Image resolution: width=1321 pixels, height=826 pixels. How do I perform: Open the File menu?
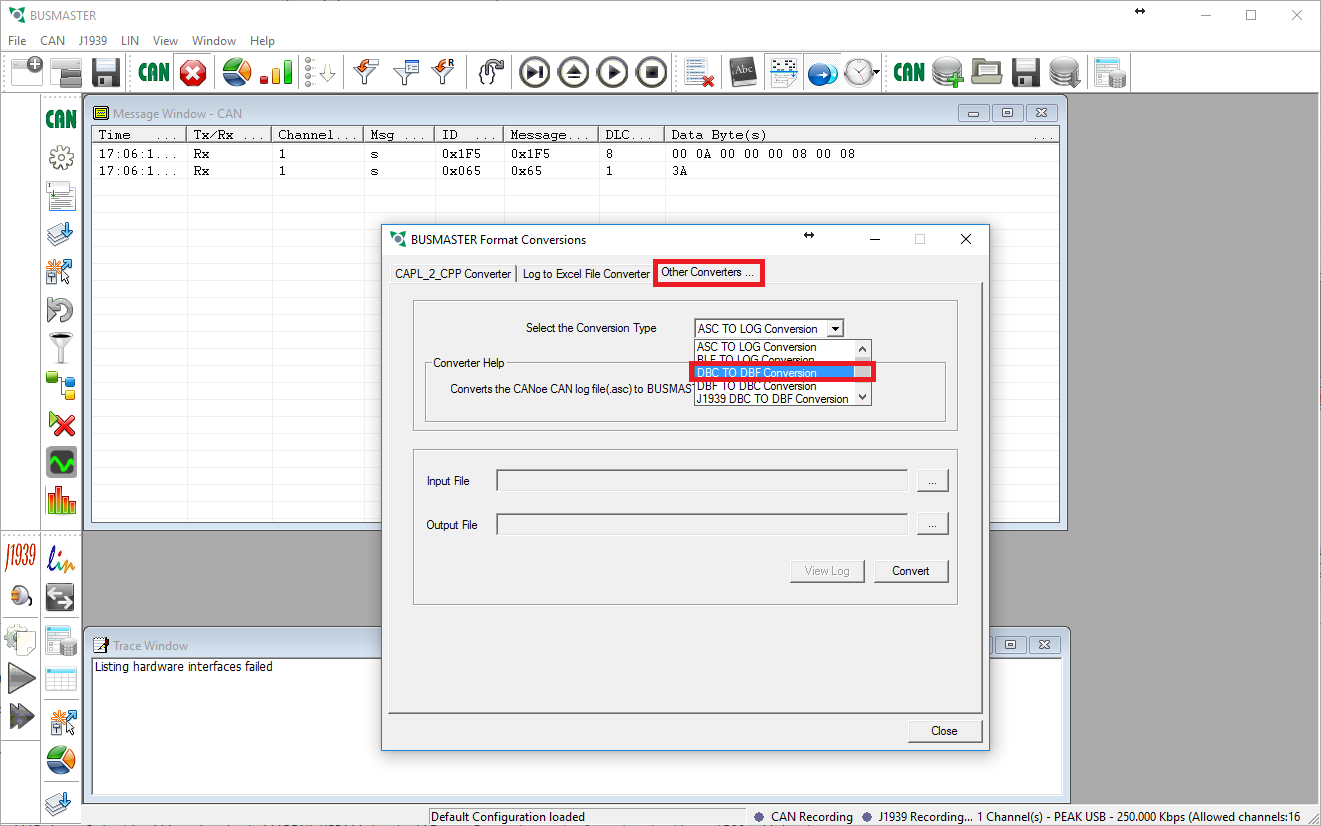pyautogui.click(x=17, y=41)
